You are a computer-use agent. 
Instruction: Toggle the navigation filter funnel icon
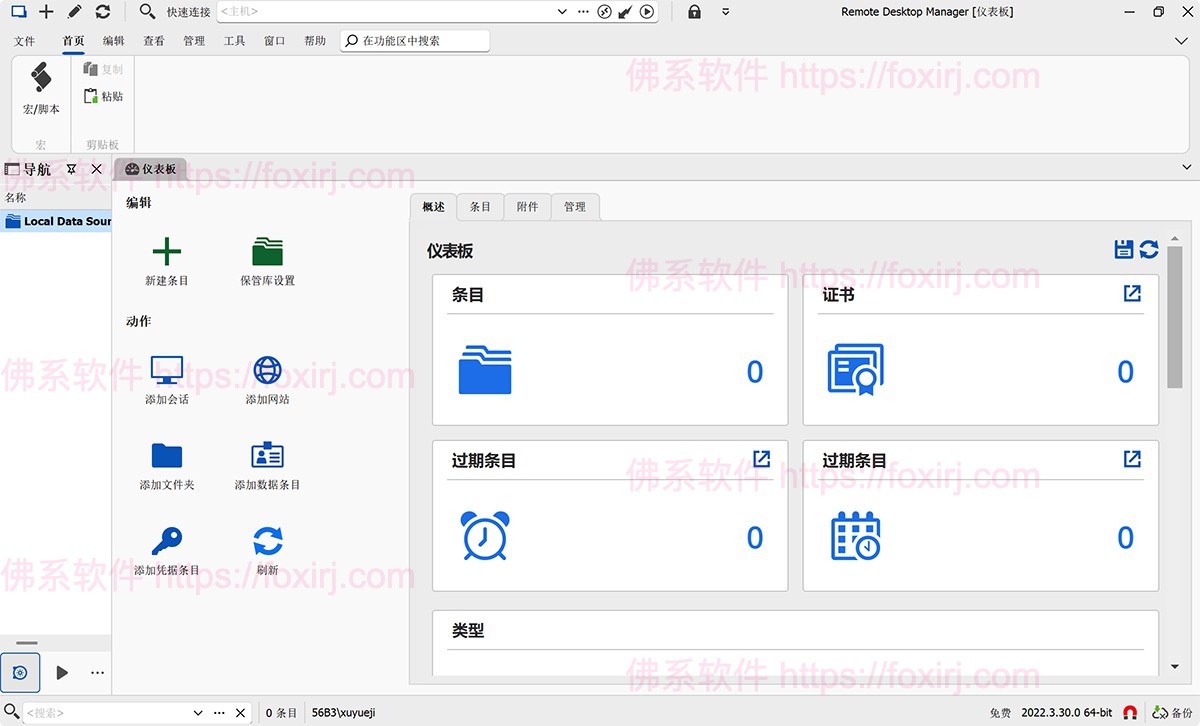tap(70, 168)
